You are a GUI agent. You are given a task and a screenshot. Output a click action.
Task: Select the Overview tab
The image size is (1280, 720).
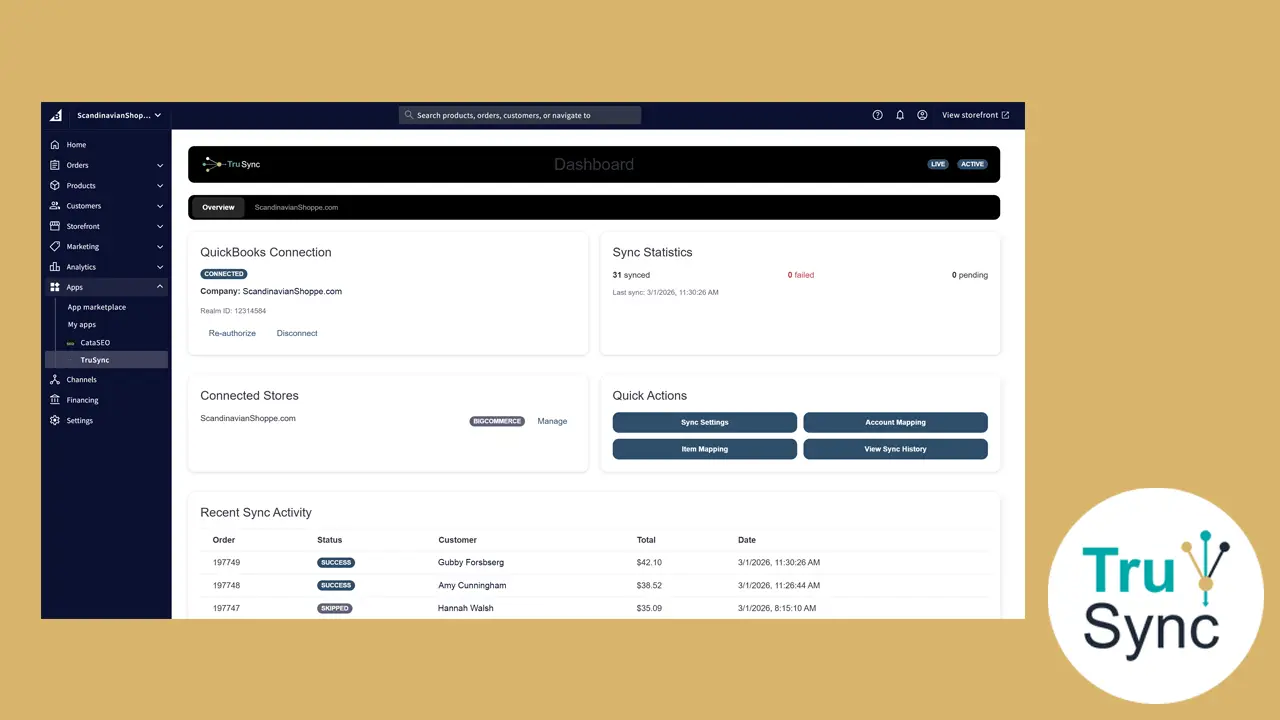pyautogui.click(x=218, y=207)
